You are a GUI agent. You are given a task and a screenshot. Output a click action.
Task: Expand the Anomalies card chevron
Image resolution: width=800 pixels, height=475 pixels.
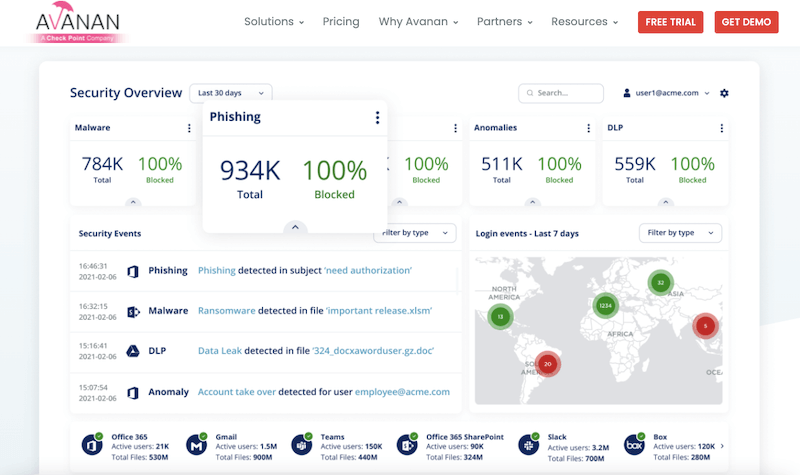(x=533, y=202)
